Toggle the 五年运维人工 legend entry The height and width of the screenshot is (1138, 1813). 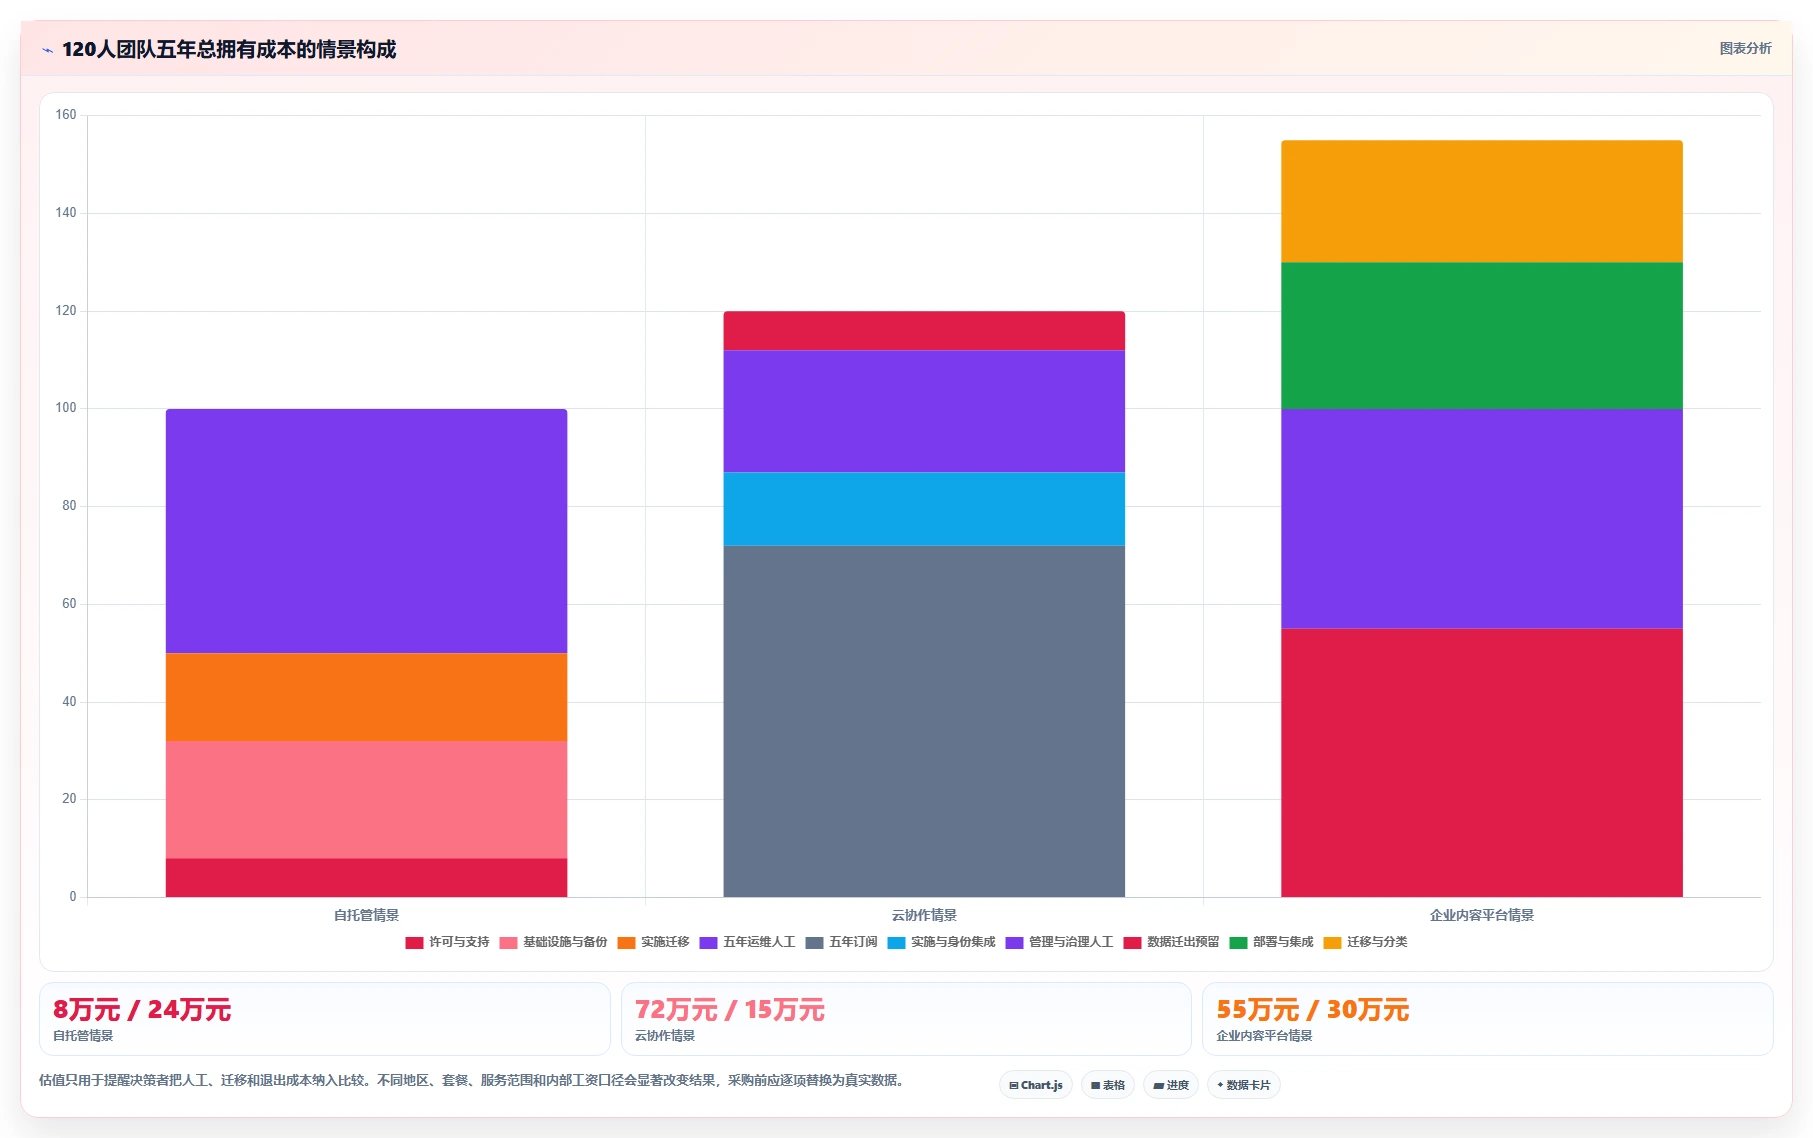747,942
